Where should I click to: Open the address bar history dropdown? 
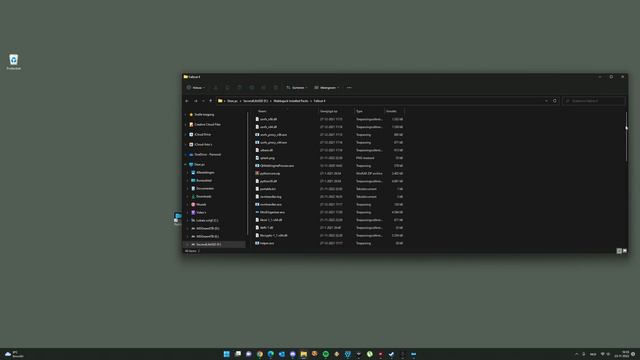[x=546, y=101]
